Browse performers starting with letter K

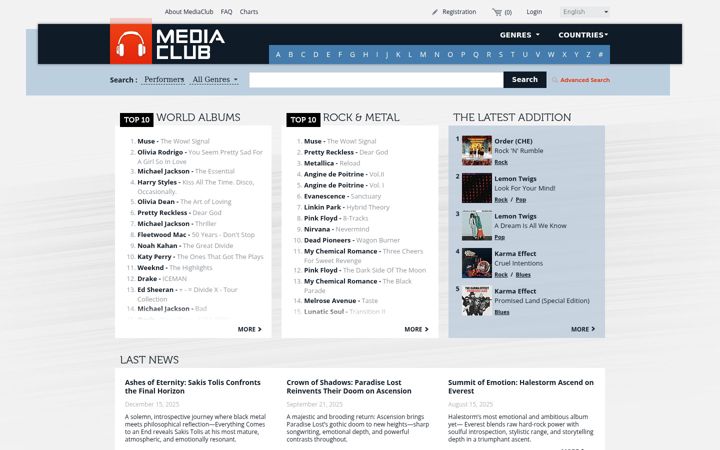(x=398, y=55)
